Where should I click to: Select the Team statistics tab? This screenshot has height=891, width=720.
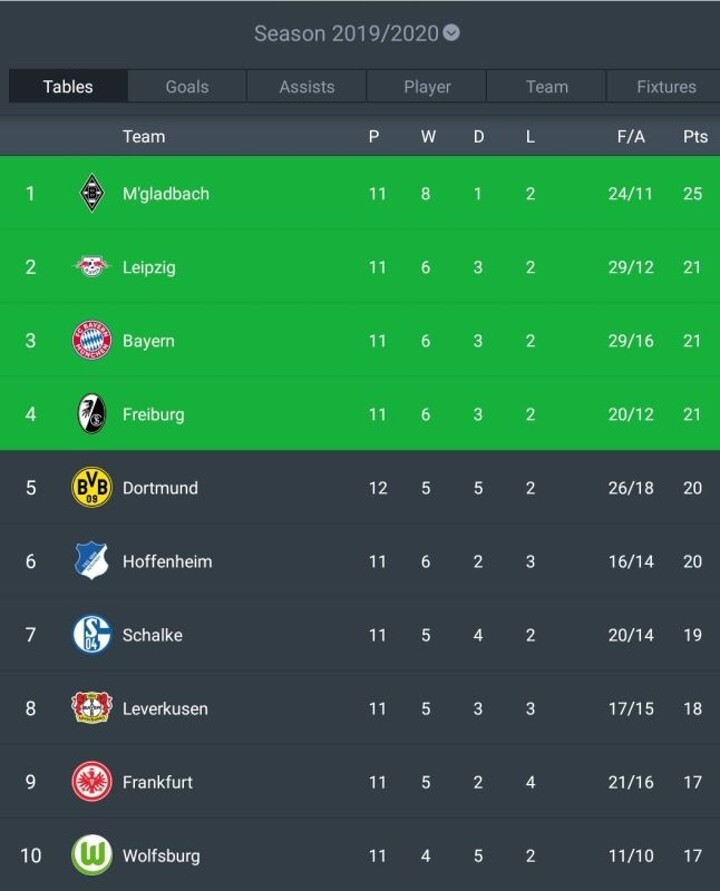[x=547, y=86]
